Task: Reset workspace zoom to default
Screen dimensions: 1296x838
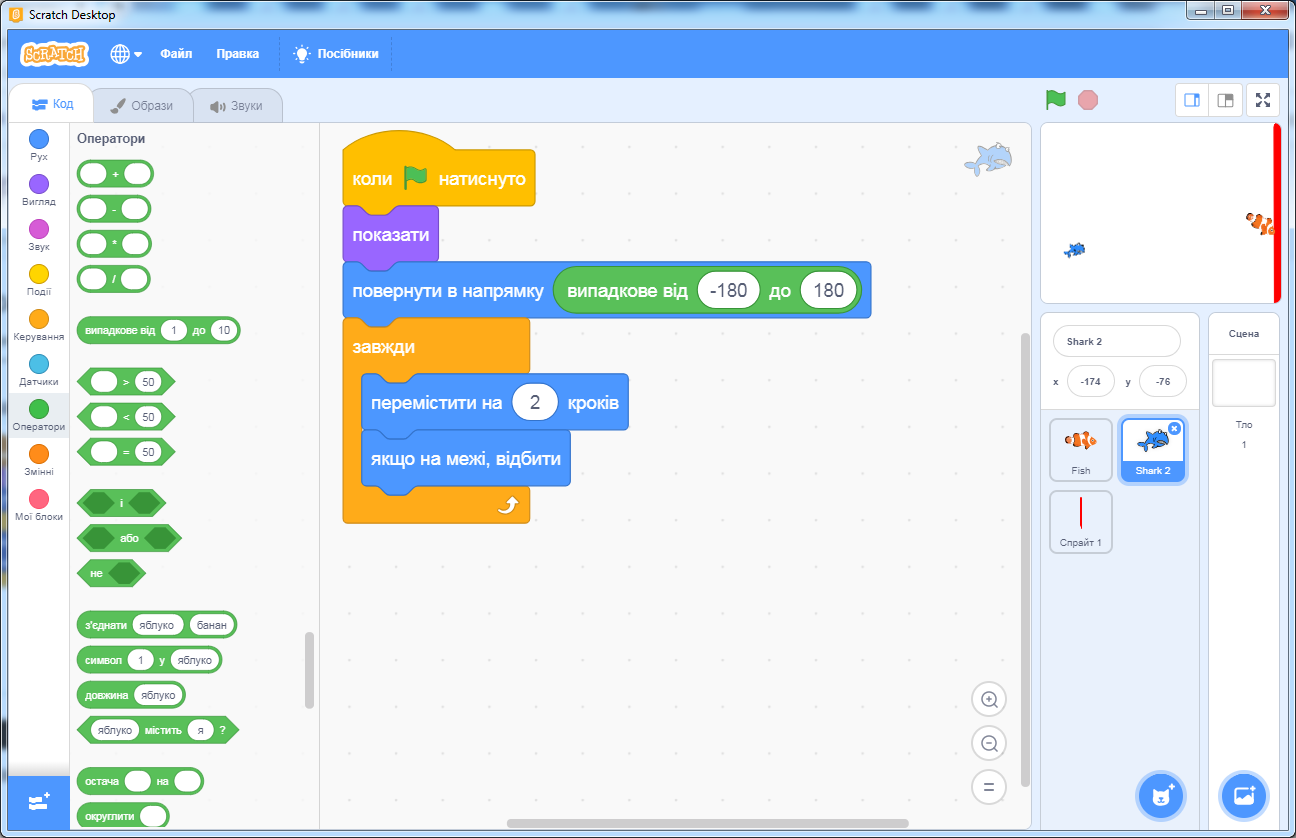Action: coord(989,787)
